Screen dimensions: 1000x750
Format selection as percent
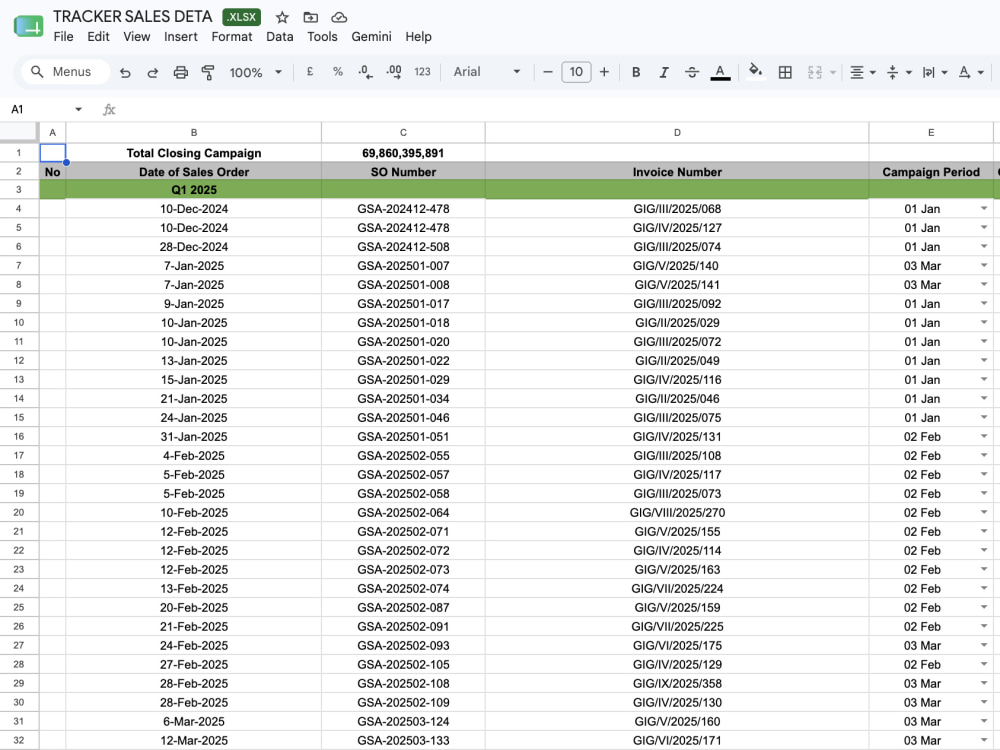(338, 72)
